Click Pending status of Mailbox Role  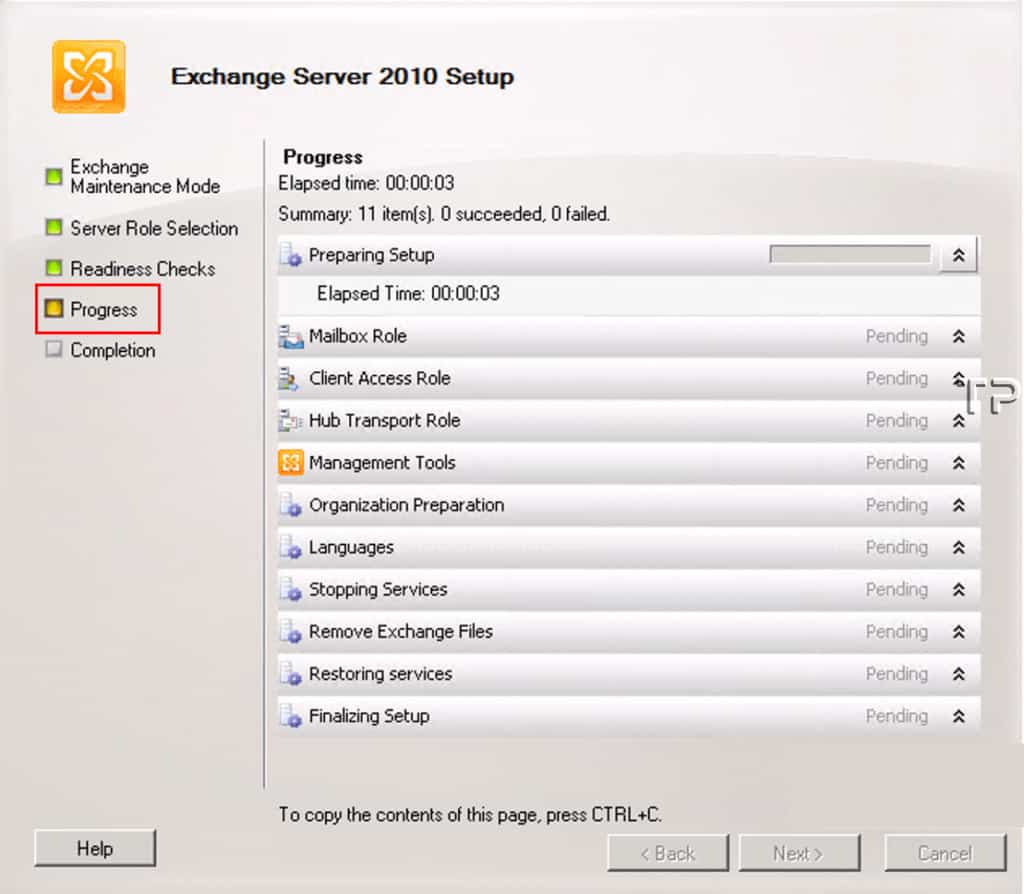[897, 336]
